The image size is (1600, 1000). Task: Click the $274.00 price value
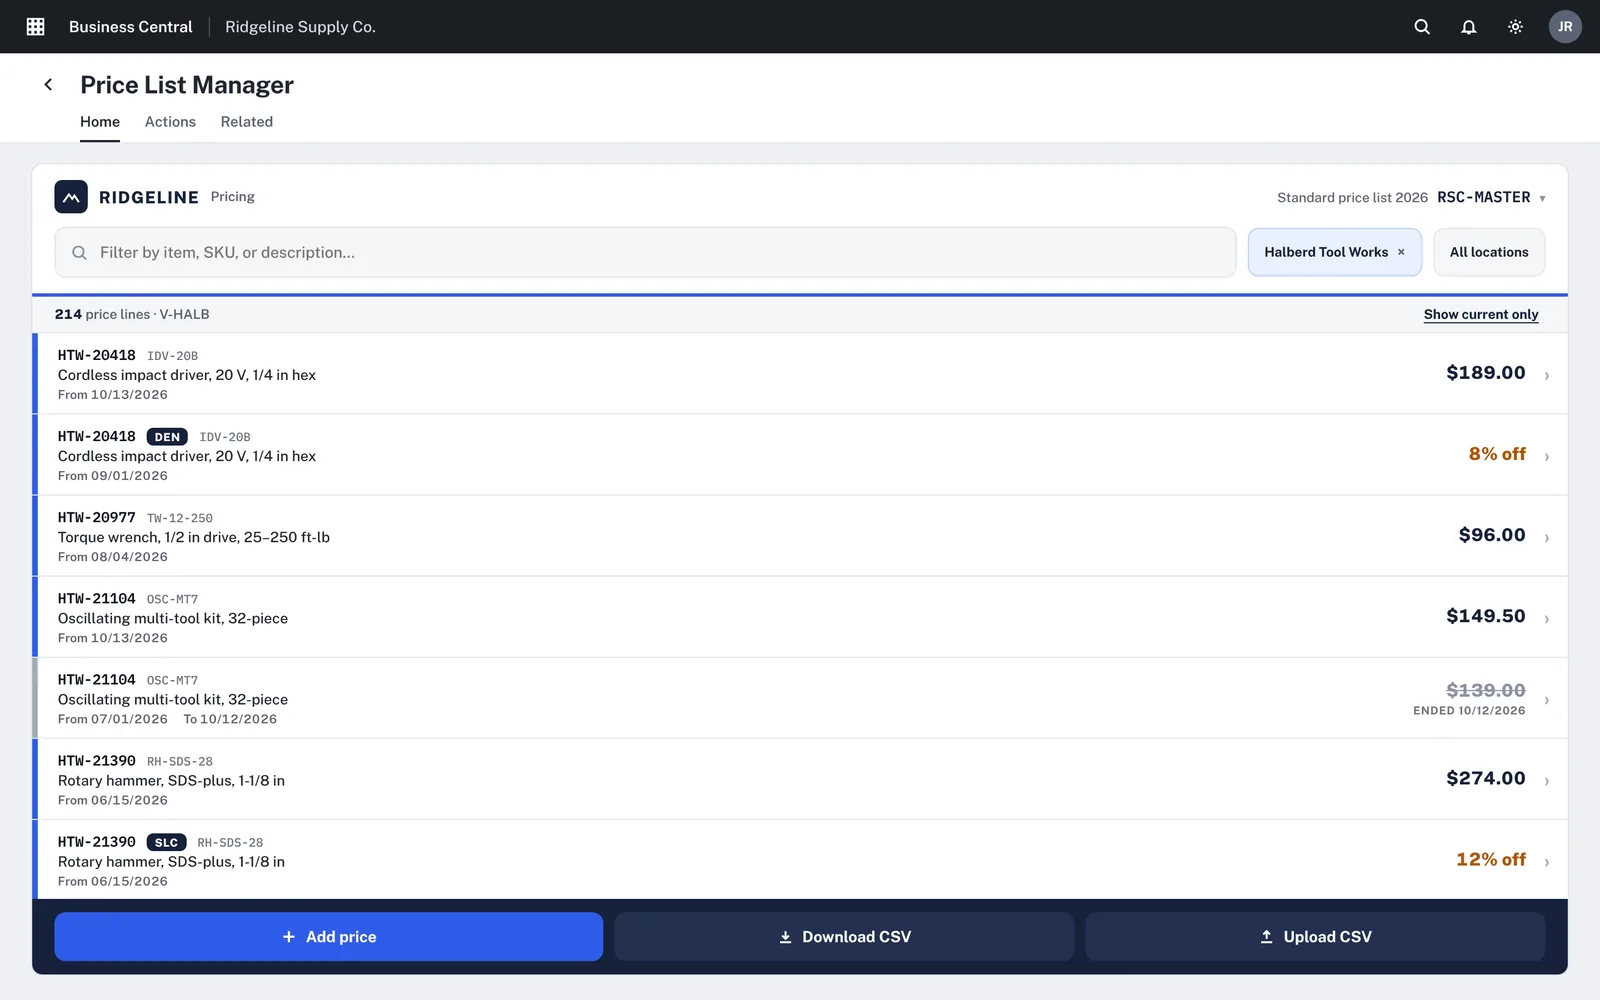1486,778
